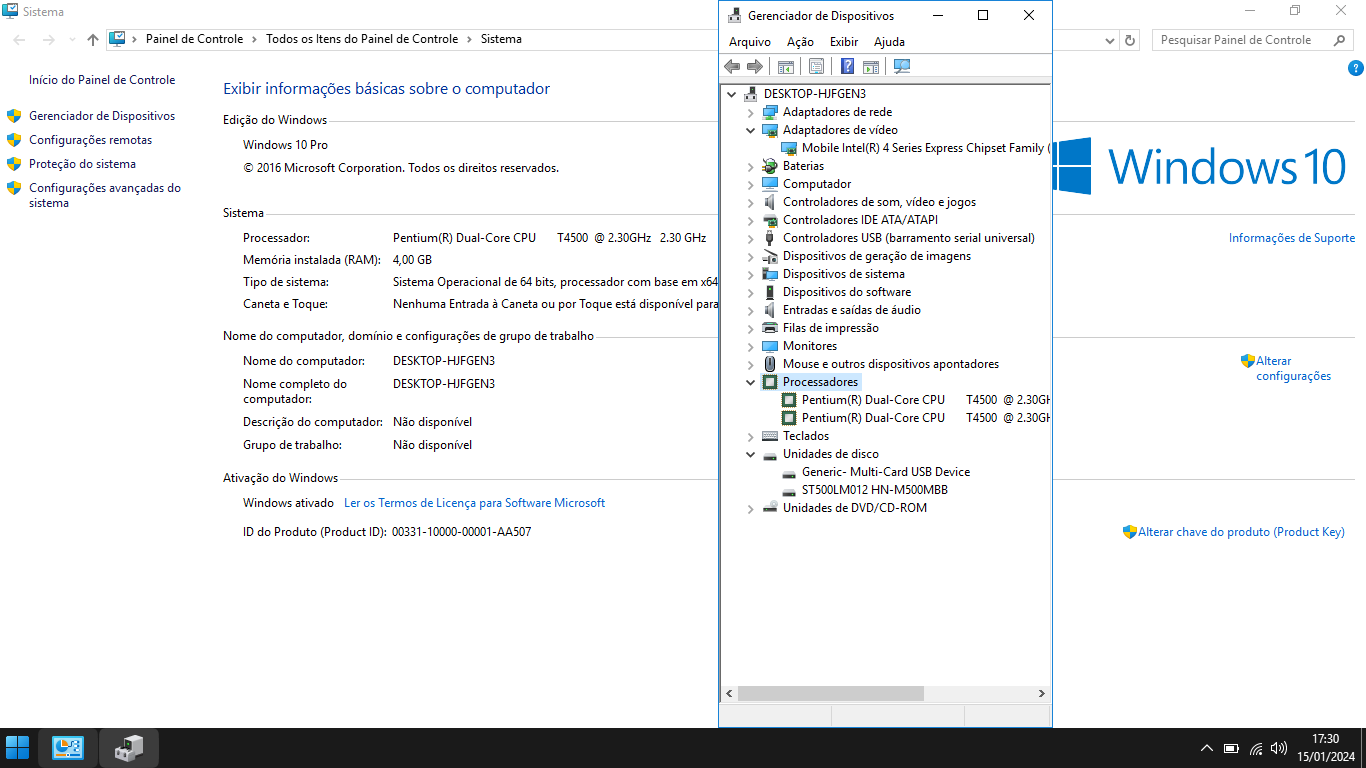Click the up-arrow navigation icon in System window
The height and width of the screenshot is (768, 1366).
(x=93, y=40)
